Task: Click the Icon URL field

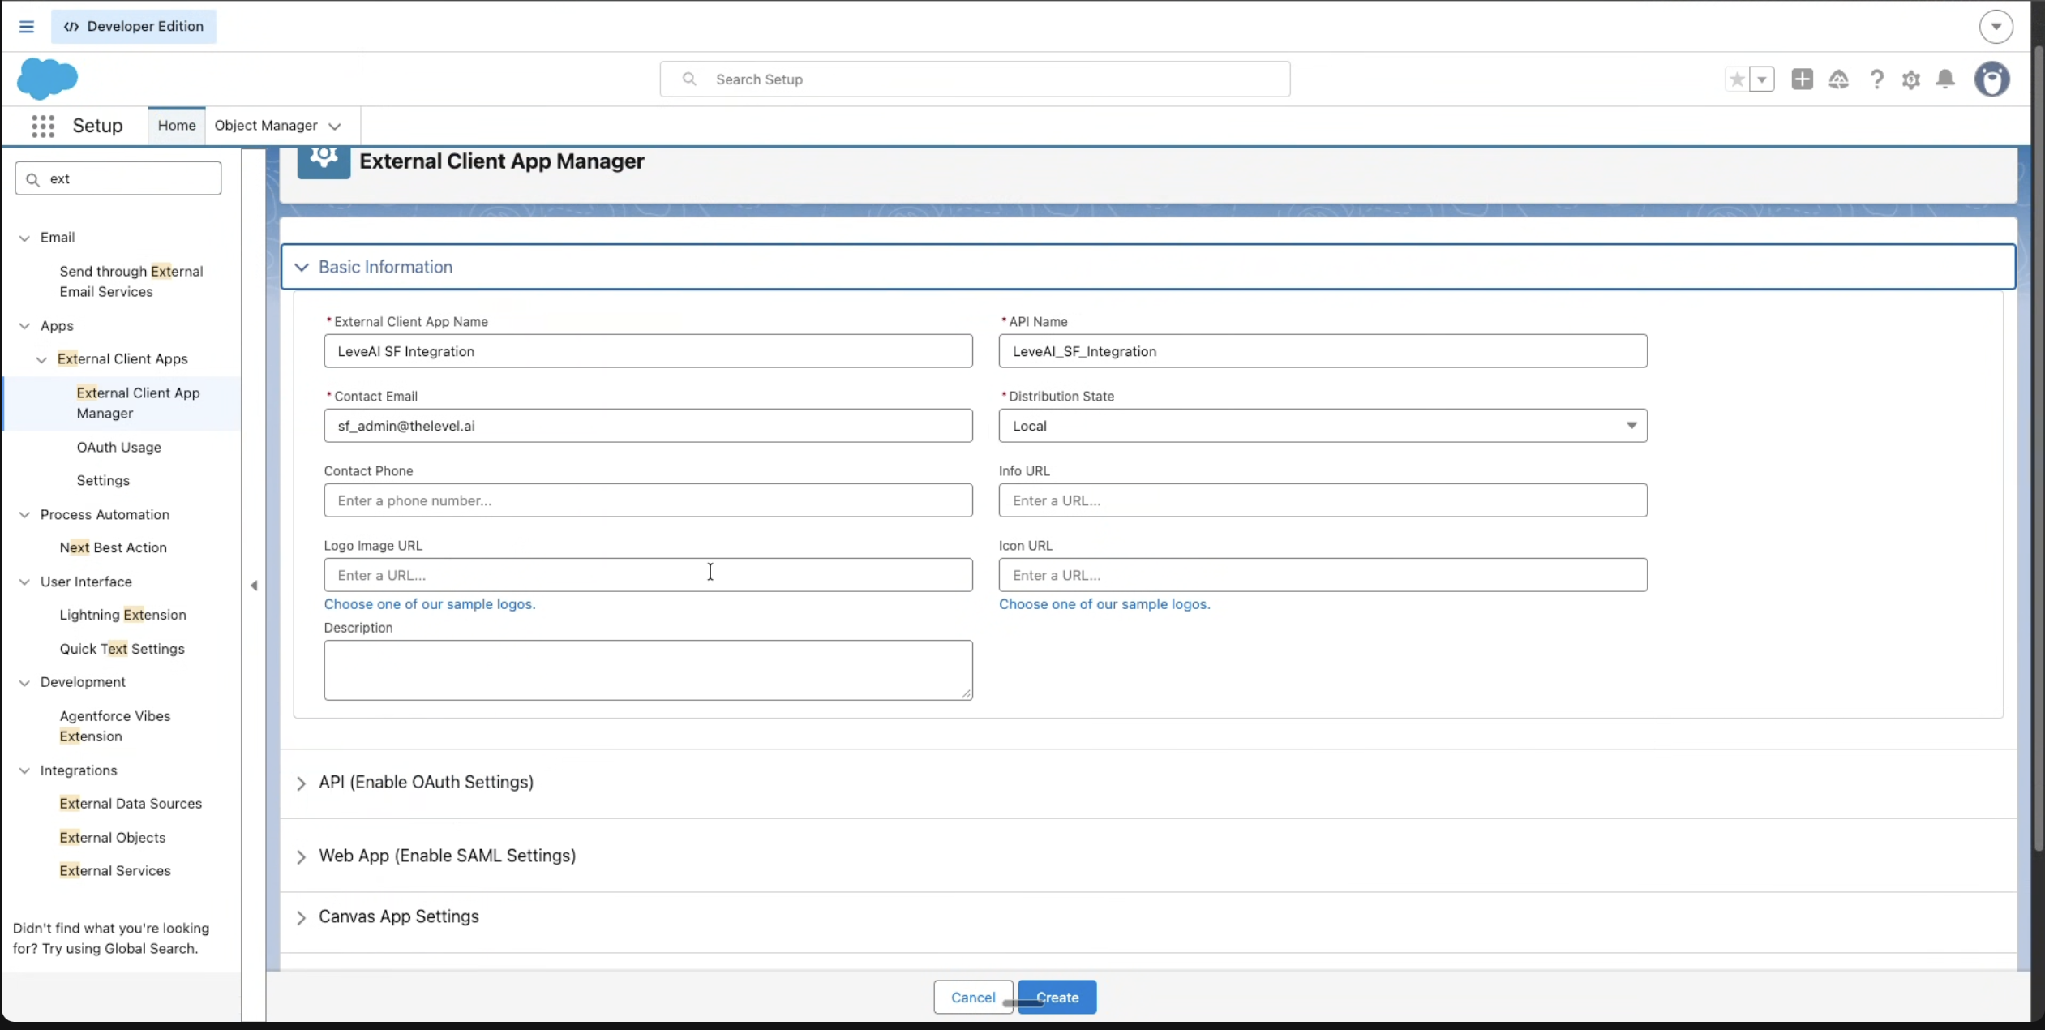Action: point(1323,575)
